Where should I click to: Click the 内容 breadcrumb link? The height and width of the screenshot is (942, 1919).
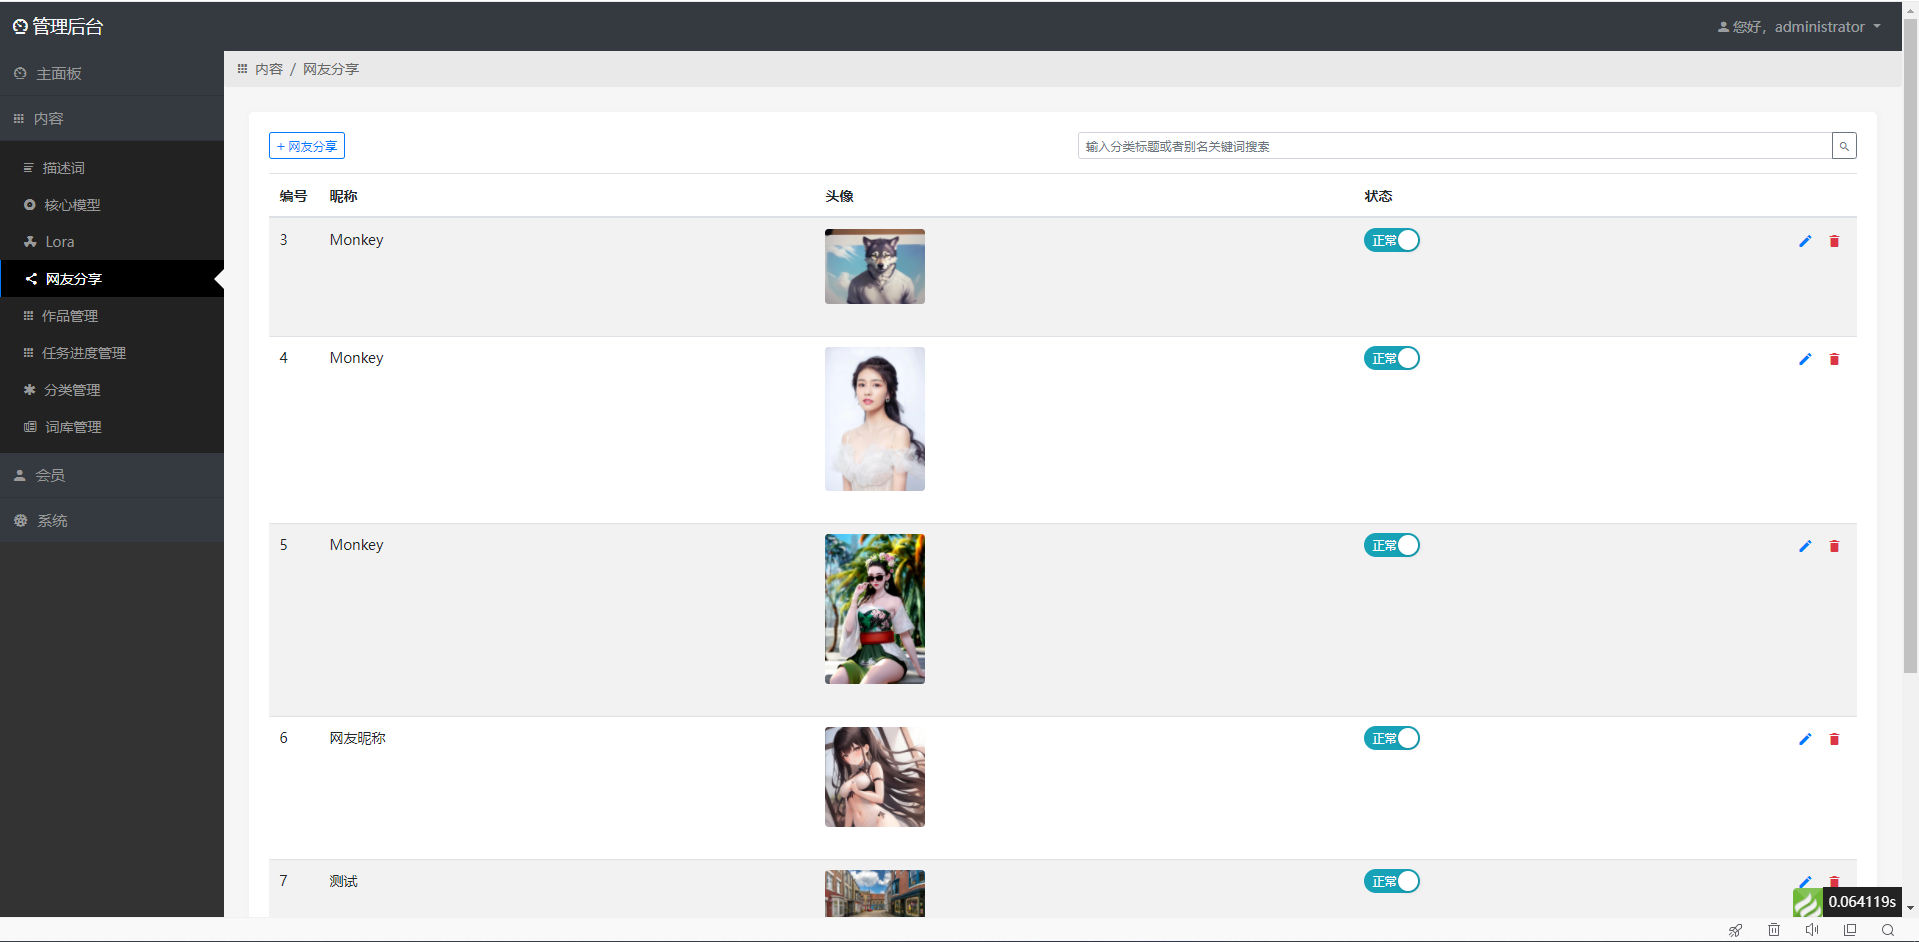[x=268, y=69]
